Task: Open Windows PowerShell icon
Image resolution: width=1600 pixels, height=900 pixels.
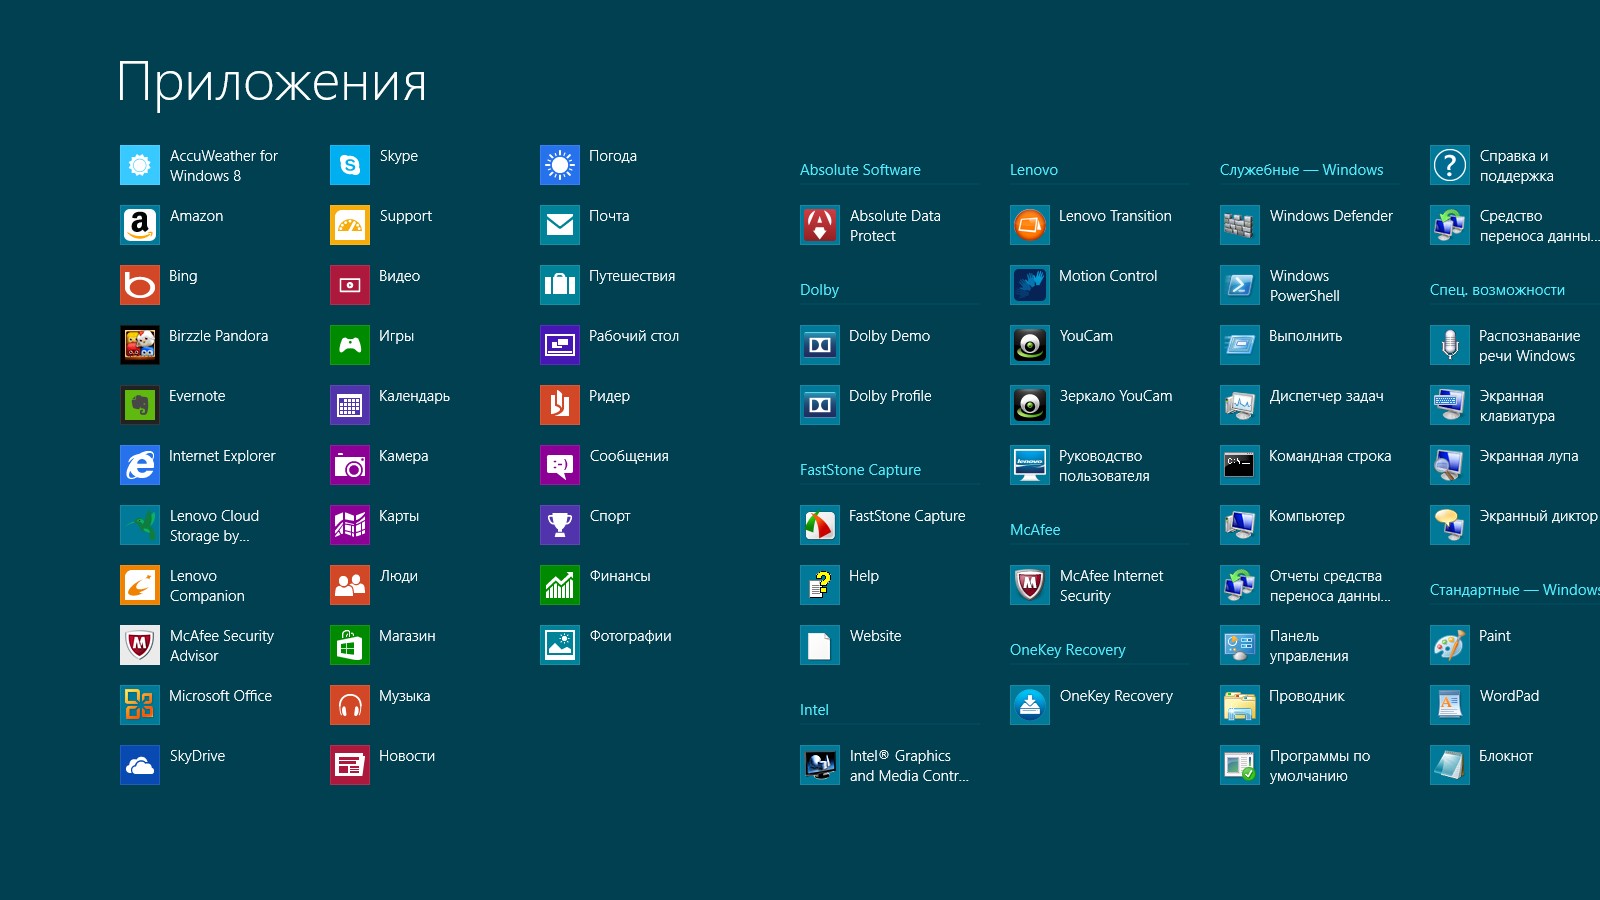Action: [x=1239, y=285]
